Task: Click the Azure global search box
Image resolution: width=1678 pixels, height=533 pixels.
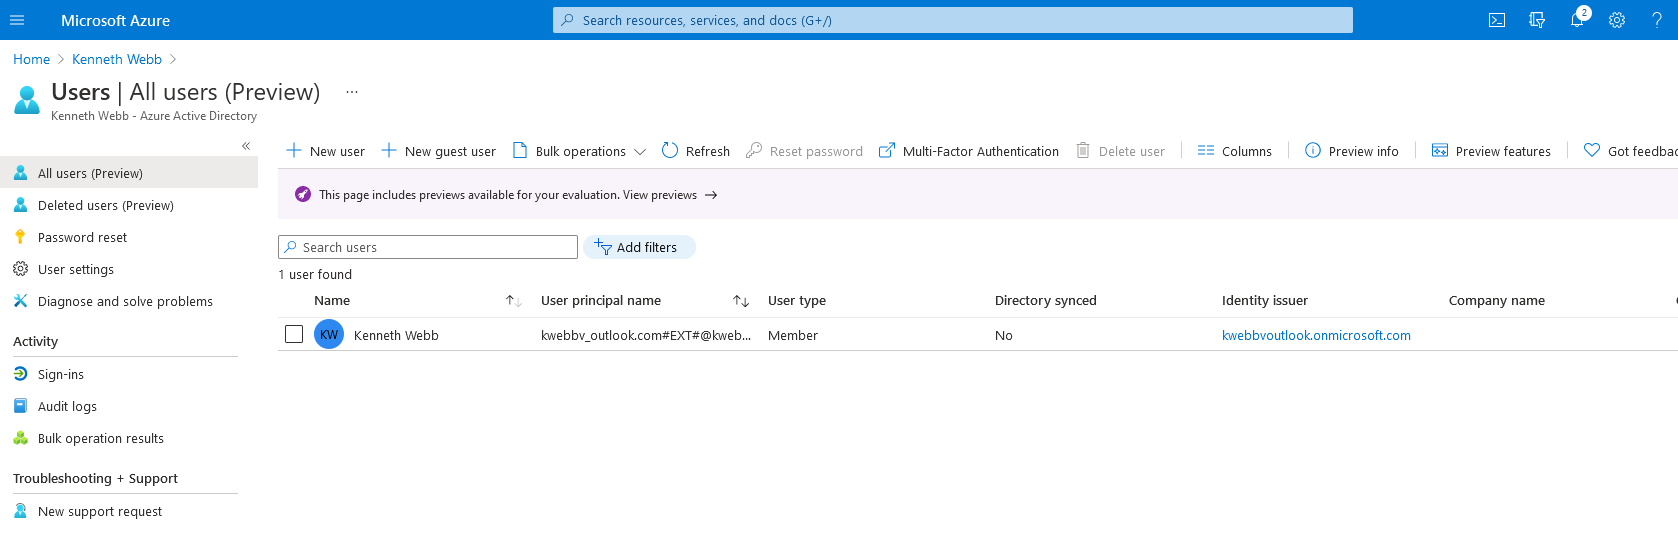Action: (x=952, y=20)
